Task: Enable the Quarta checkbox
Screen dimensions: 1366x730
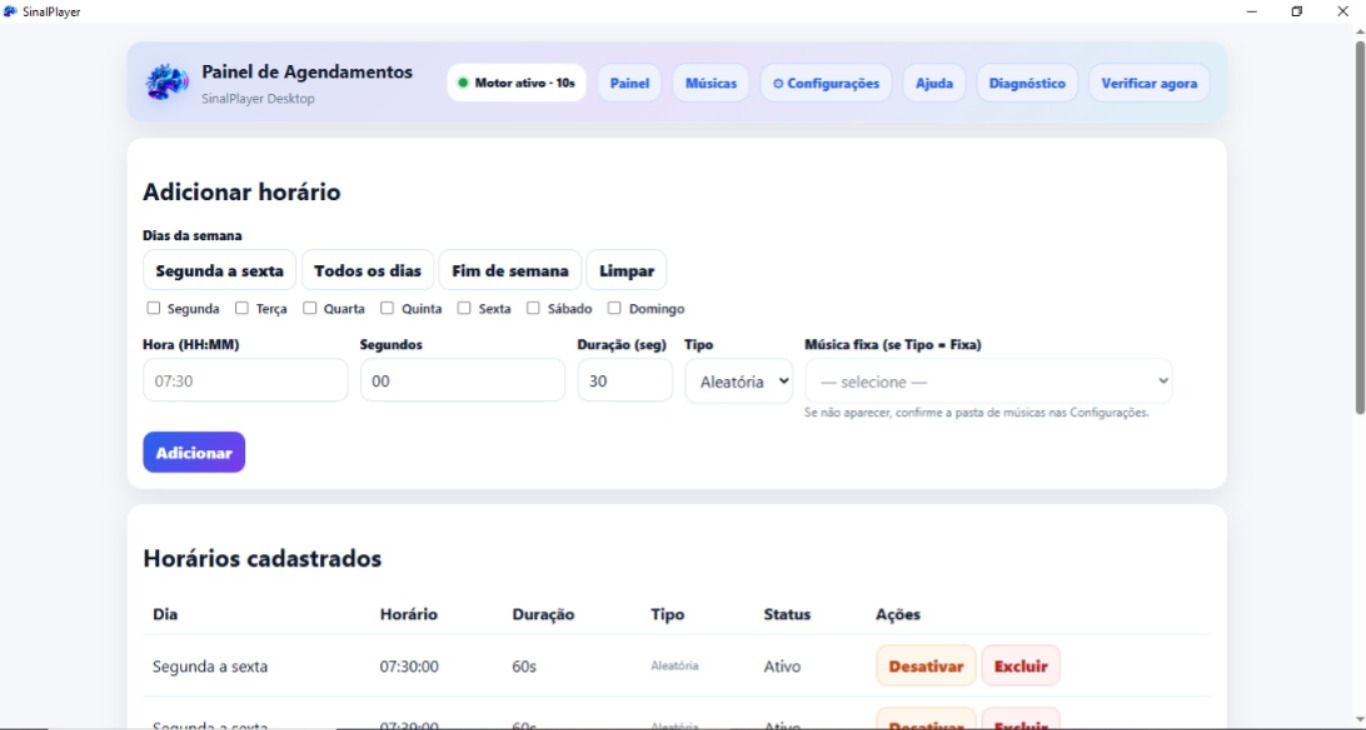Action: pos(310,308)
